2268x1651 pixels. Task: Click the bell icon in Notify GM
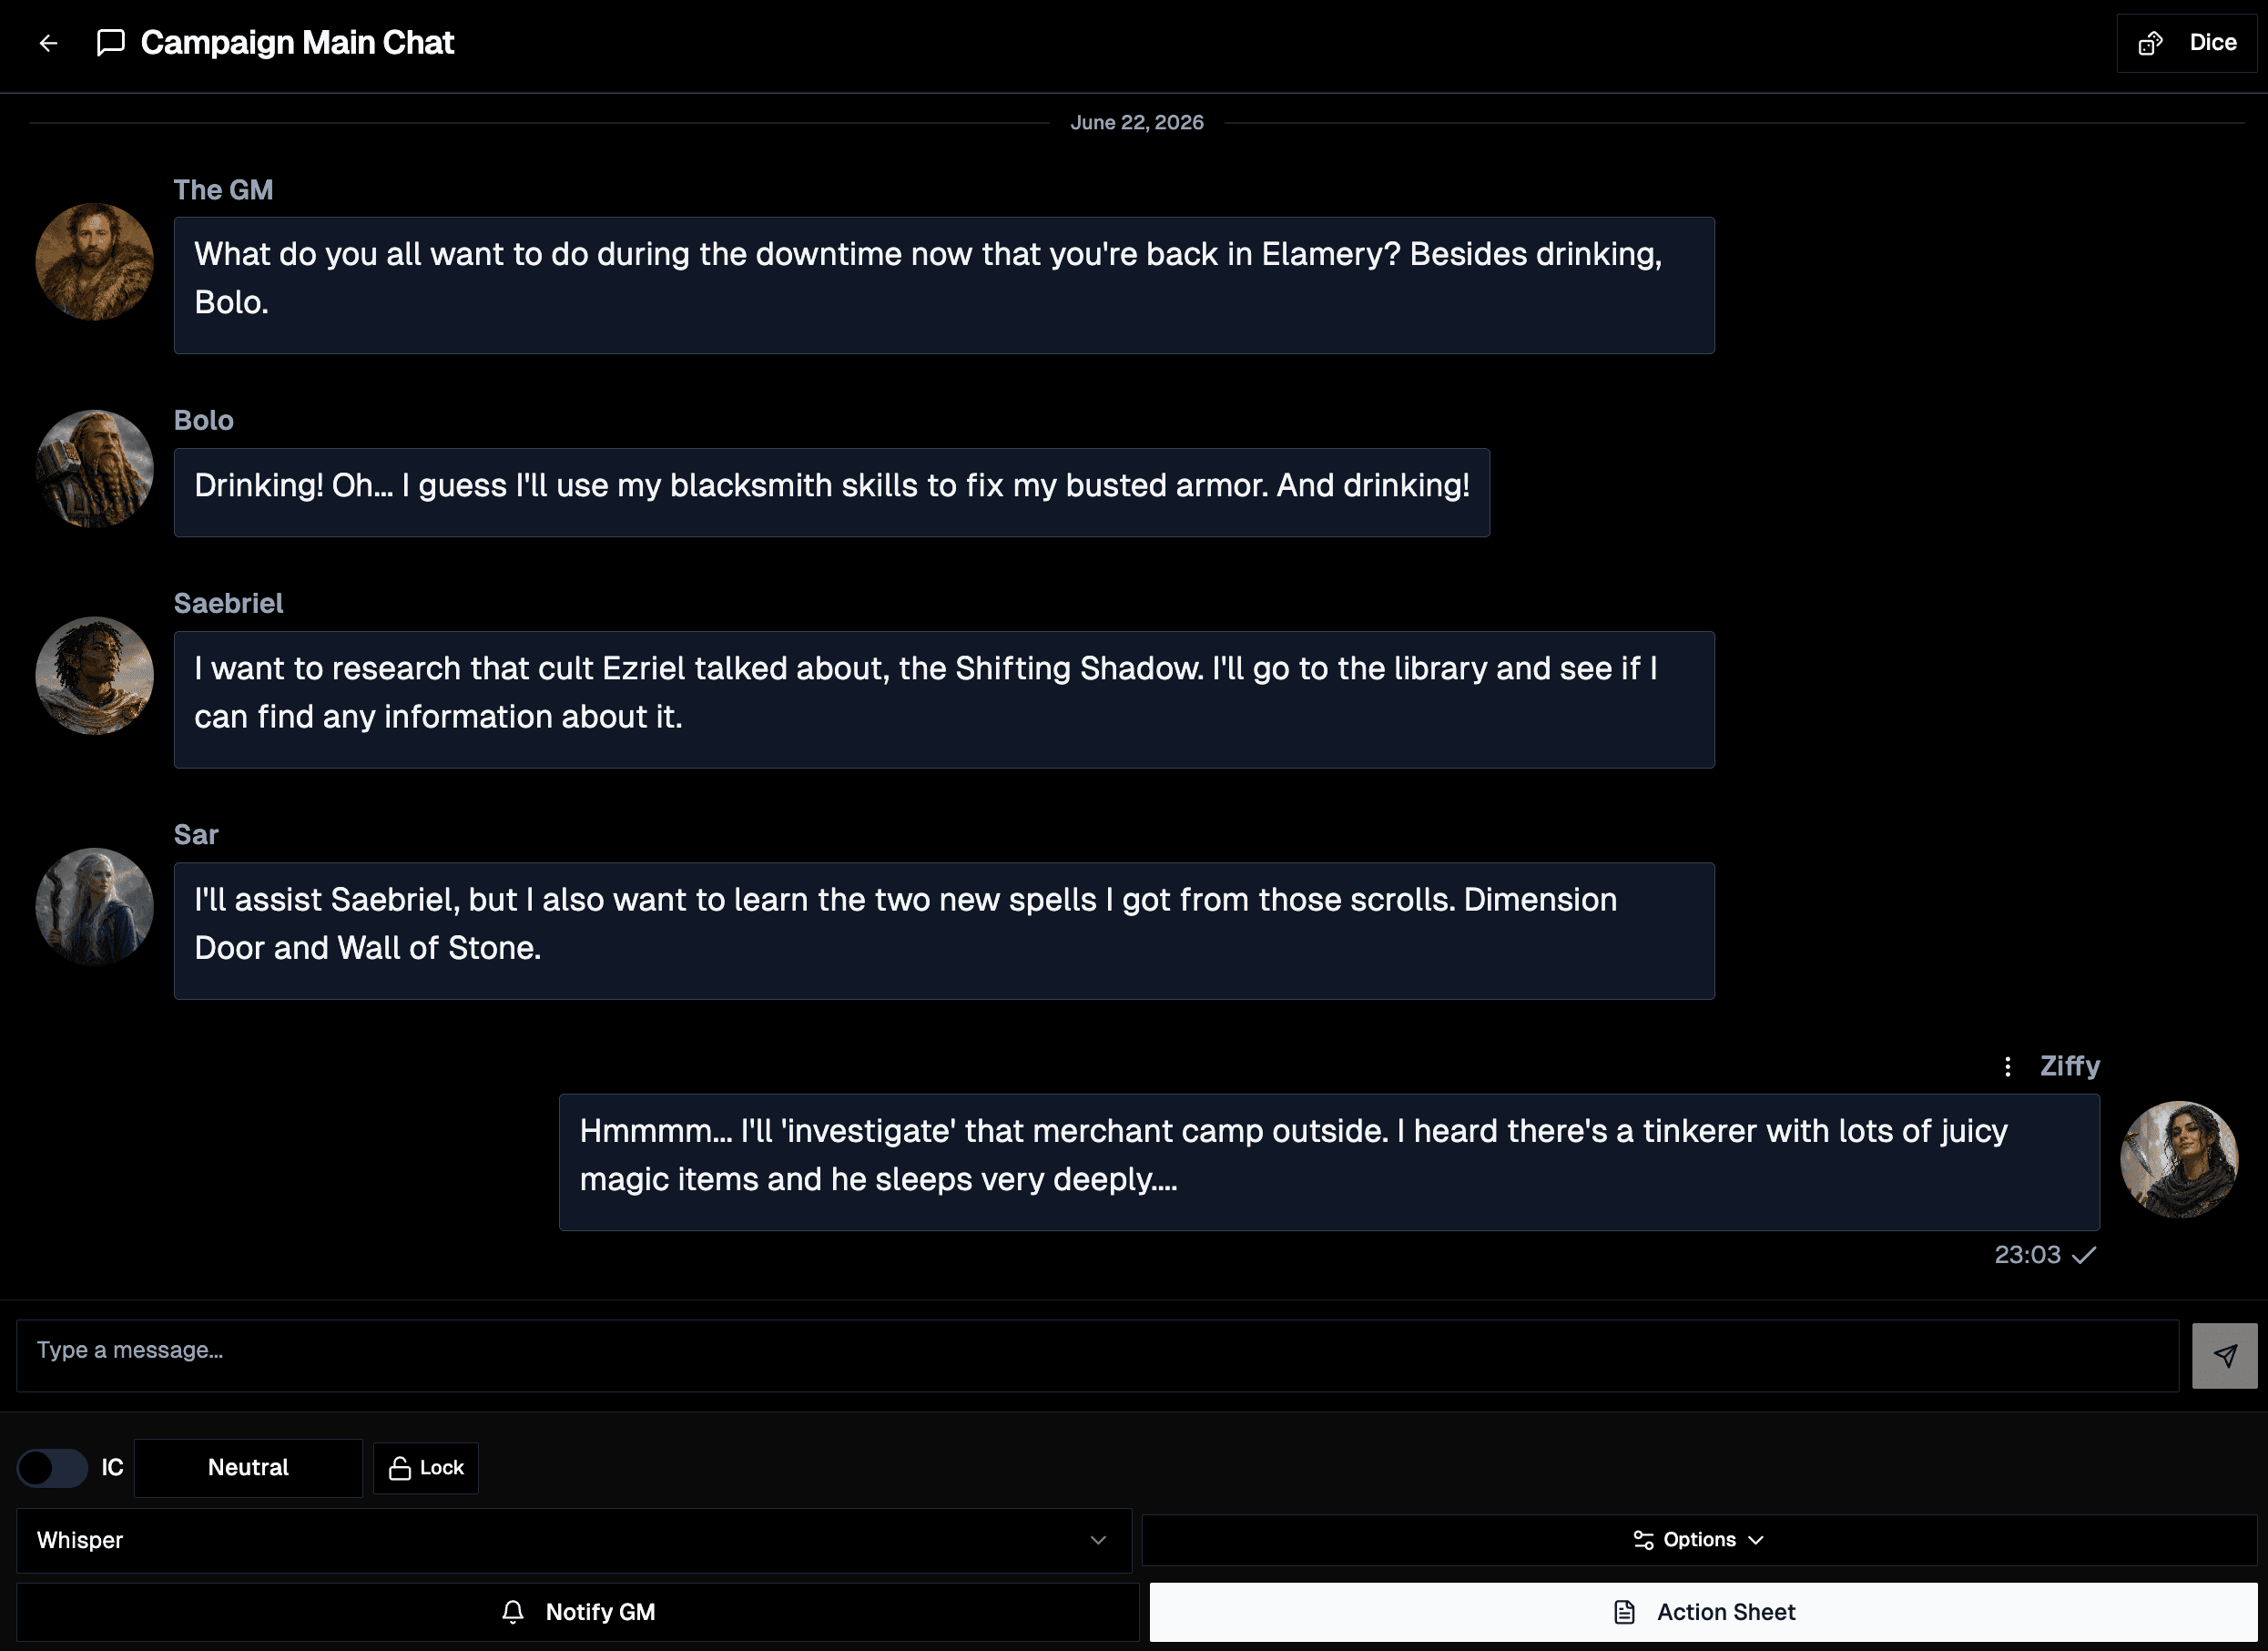tap(513, 1612)
